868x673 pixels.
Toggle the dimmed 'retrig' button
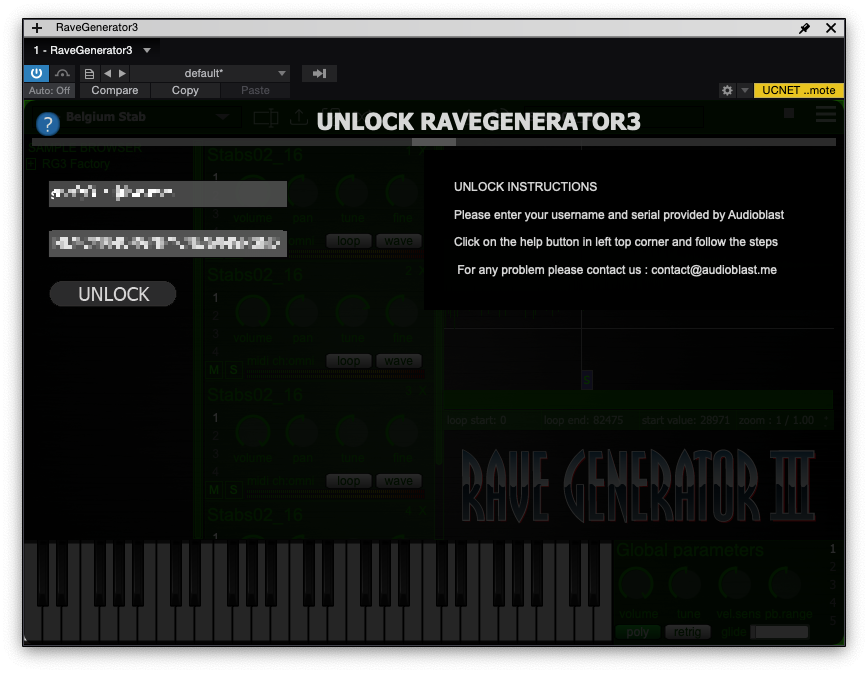688,632
